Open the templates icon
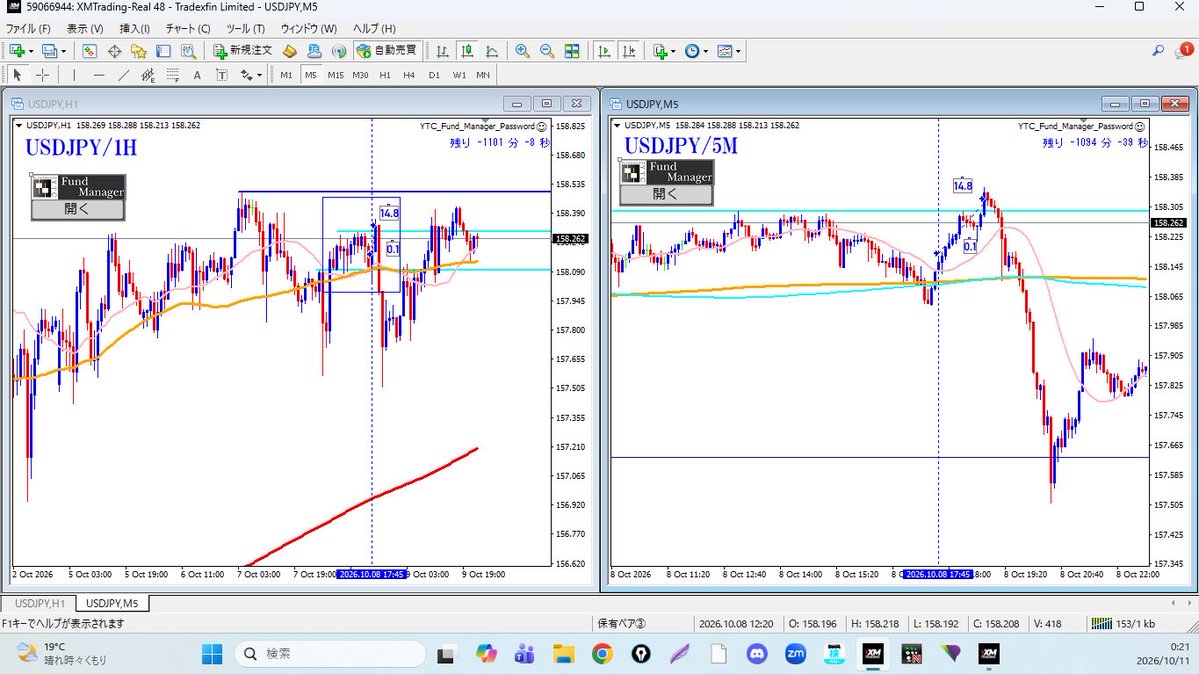1199x674 pixels. [724, 51]
